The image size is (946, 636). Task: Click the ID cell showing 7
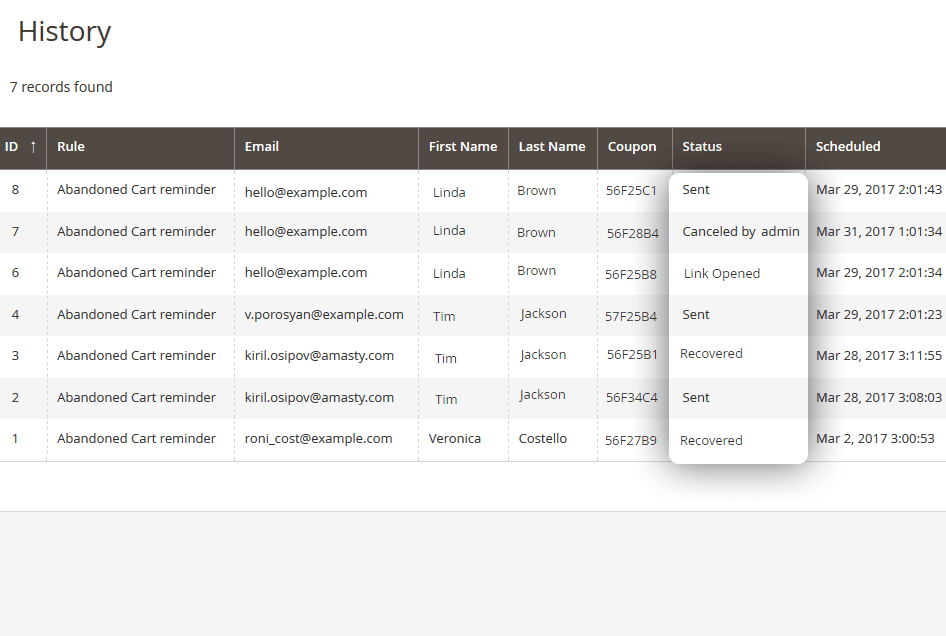(15, 232)
